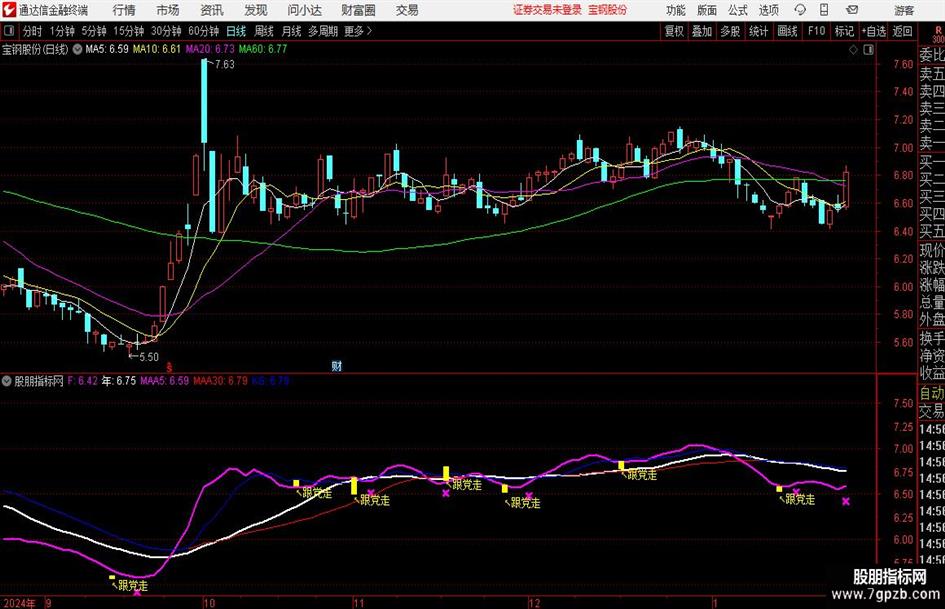Open the 发现 menu
The height and width of the screenshot is (609, 945).
pyautogui.click(x=256, y=10)
